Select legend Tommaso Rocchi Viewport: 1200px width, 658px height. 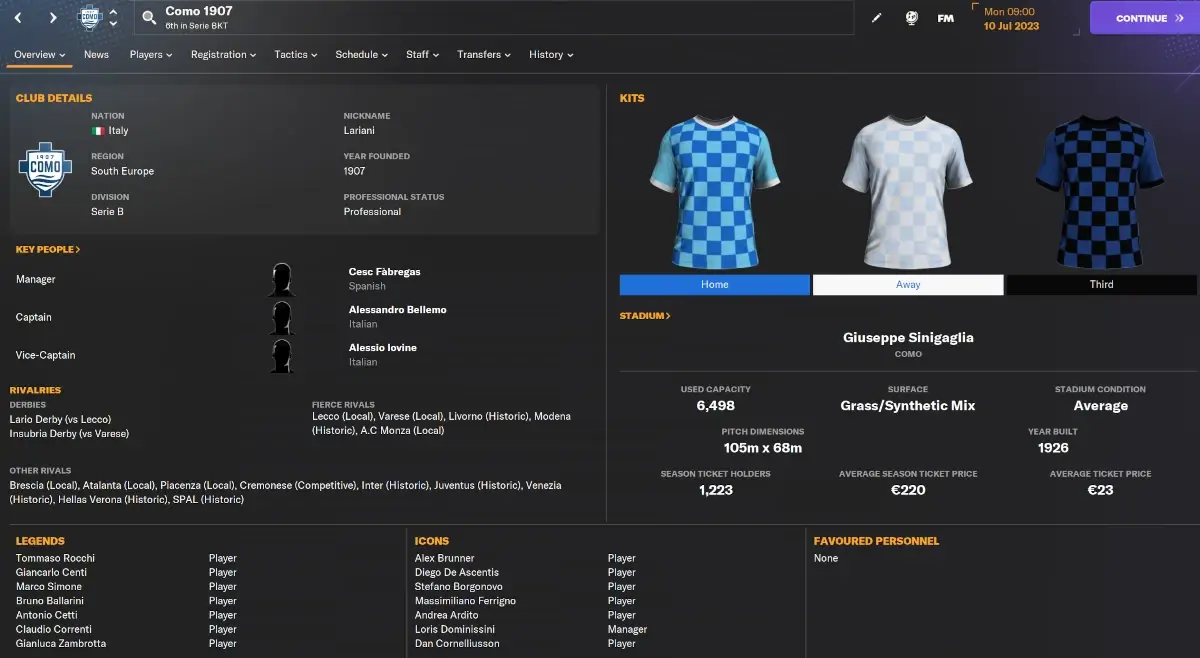pyautogui.click(x=56, y=558)
